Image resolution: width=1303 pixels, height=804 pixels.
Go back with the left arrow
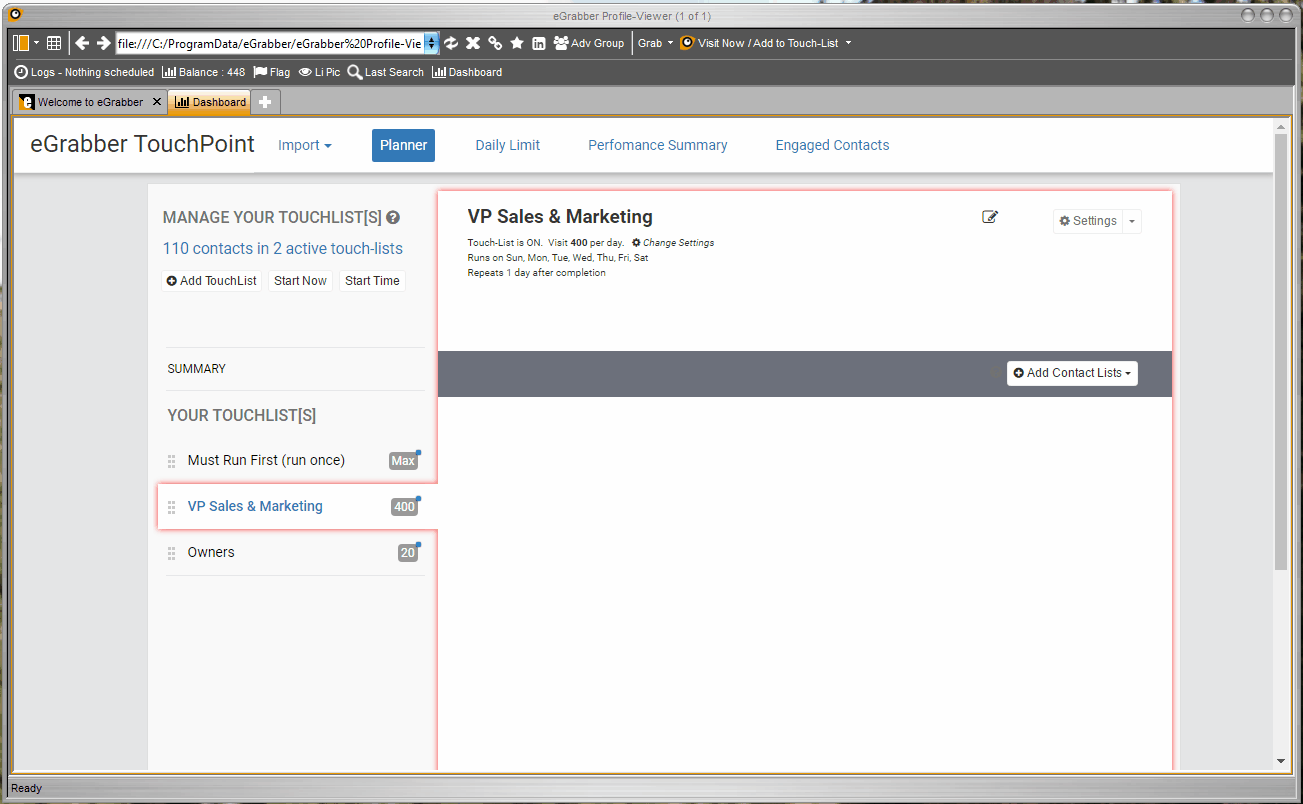[82, 43]
